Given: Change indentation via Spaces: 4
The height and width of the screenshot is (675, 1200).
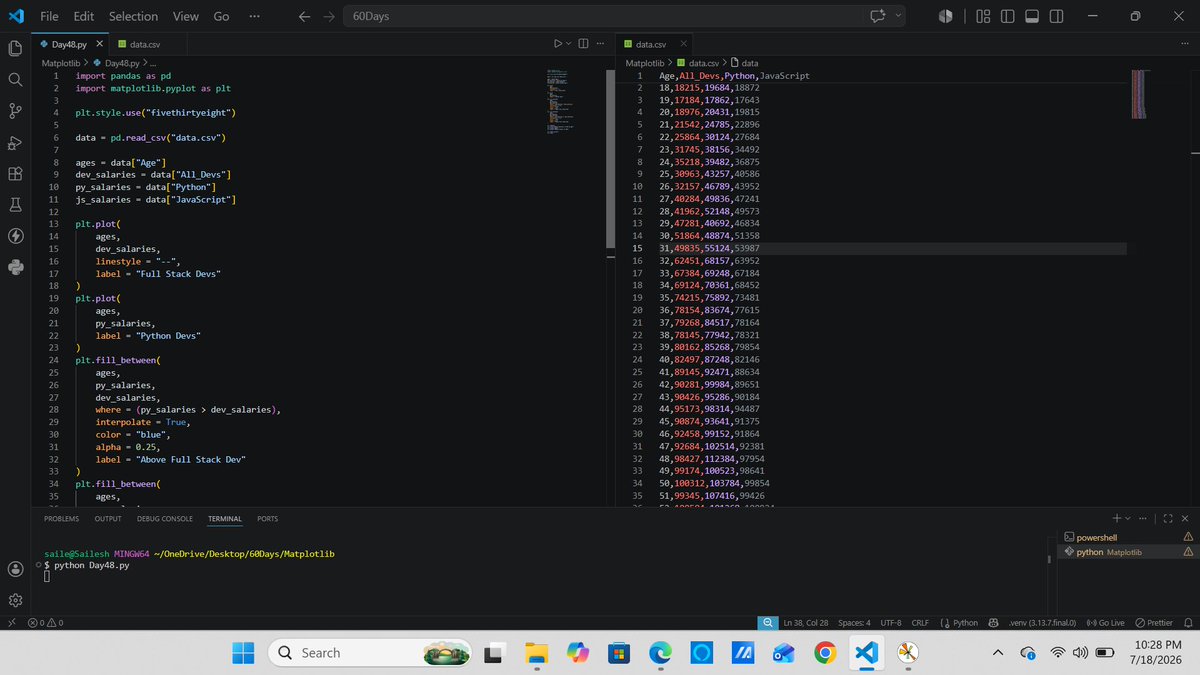Looking at the screenshot, I should pos(854,622).
